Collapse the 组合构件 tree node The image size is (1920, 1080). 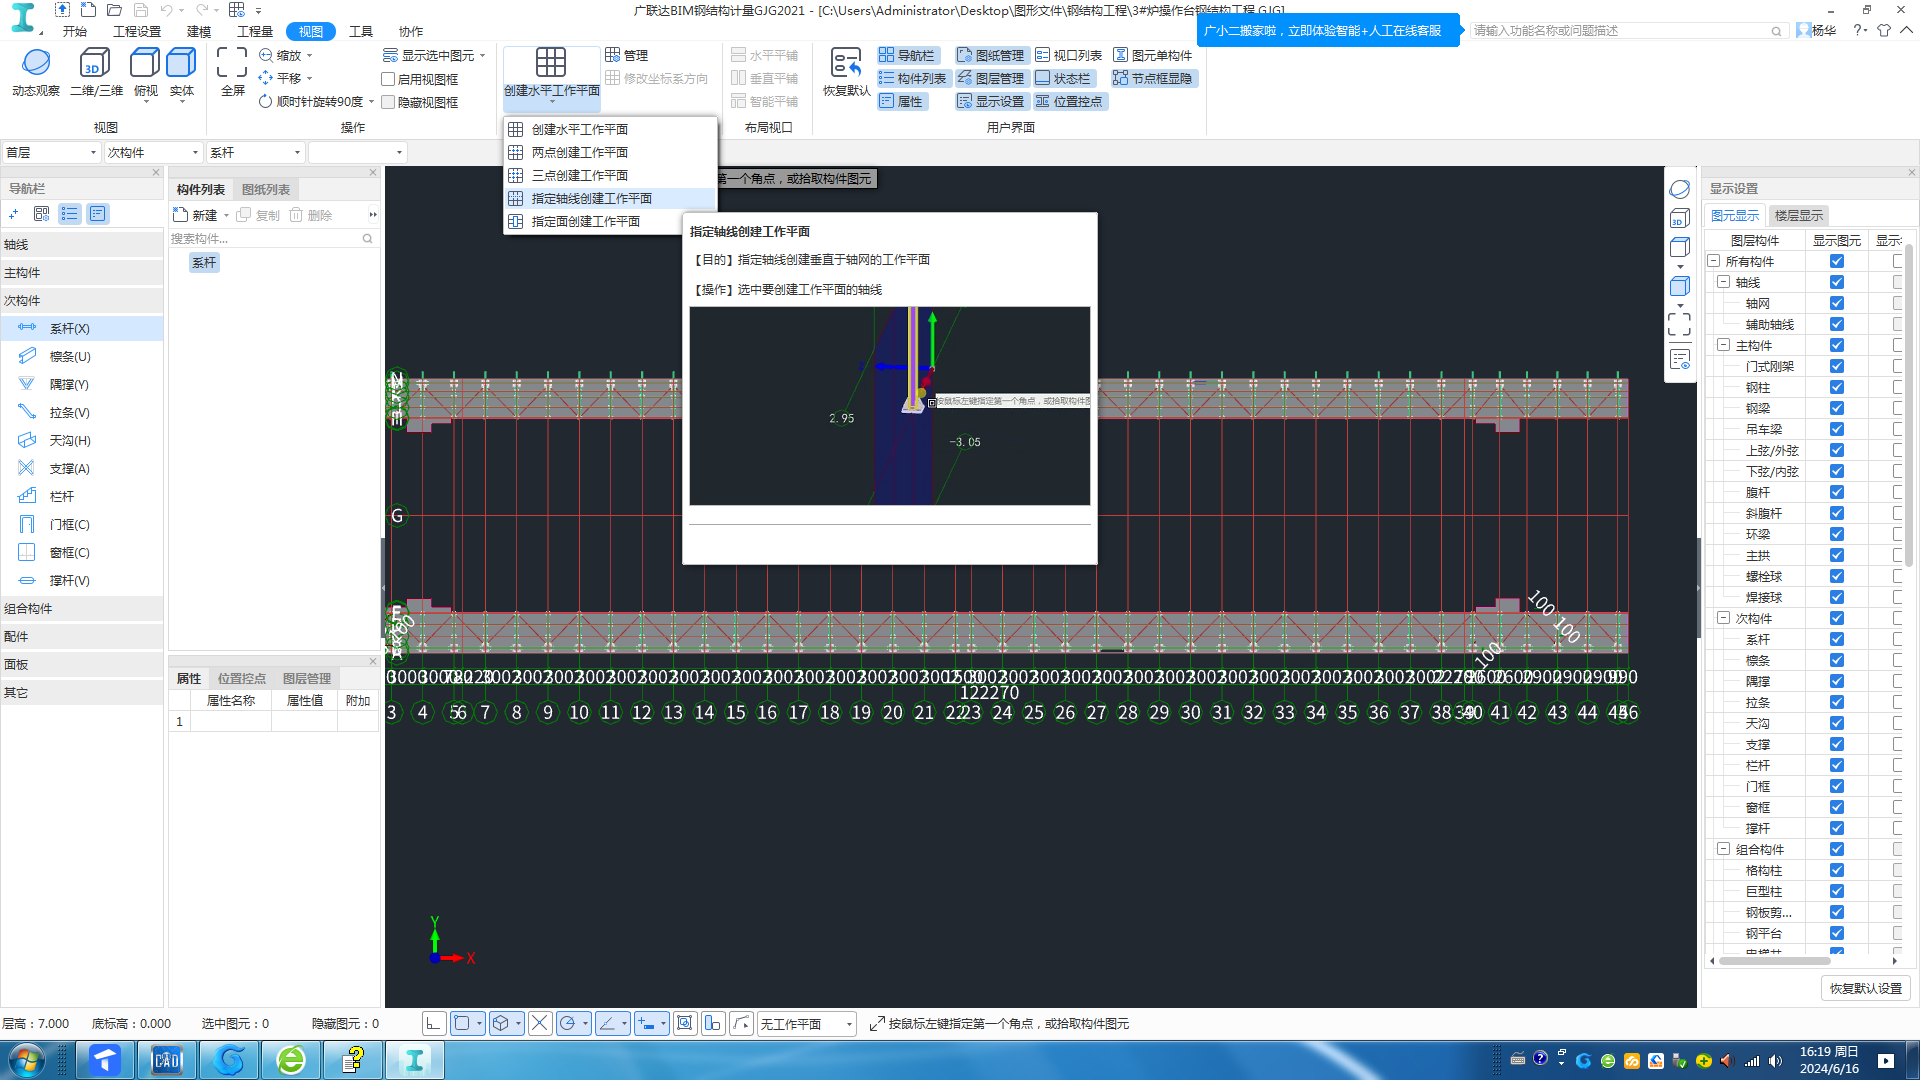point(1723,849)
